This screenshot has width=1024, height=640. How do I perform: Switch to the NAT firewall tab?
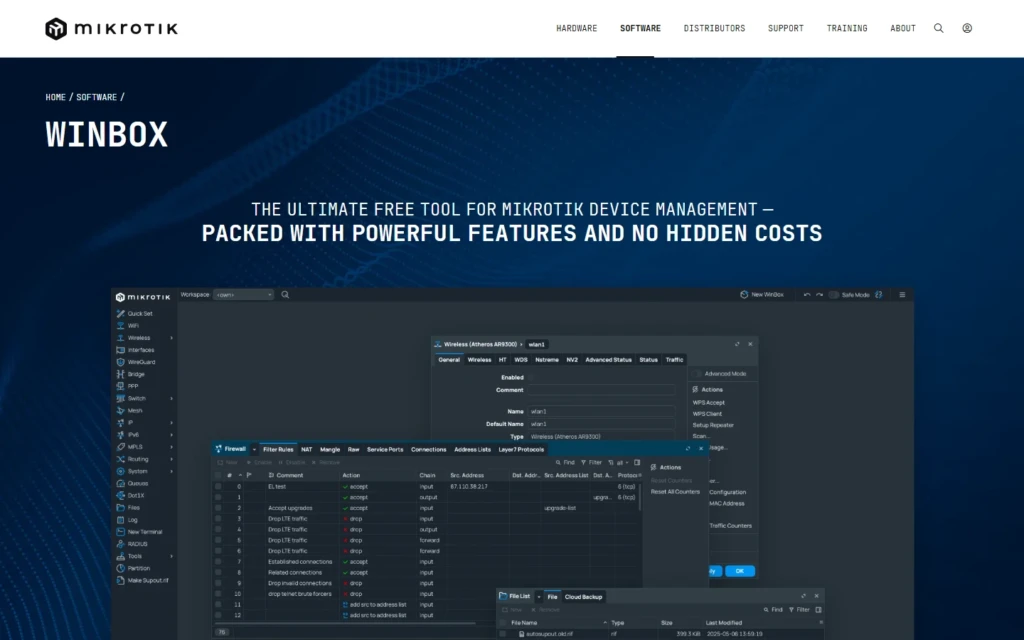point(306,449)
